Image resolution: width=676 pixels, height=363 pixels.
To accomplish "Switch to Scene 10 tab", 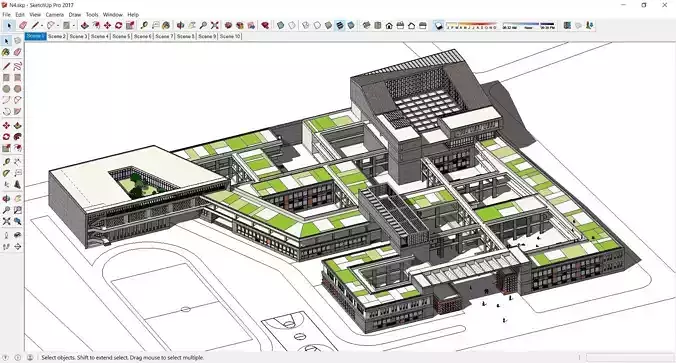I will 230,36.
